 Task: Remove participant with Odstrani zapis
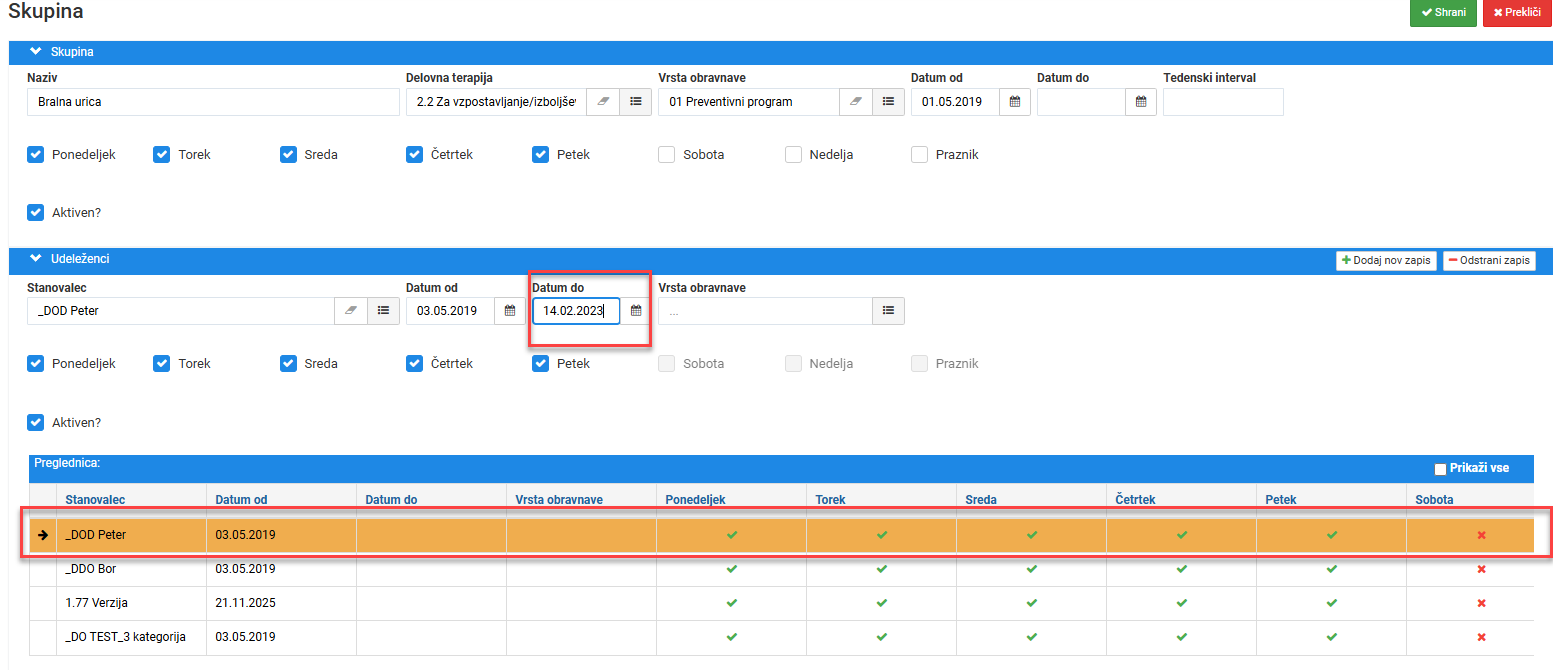point(1489,260)
